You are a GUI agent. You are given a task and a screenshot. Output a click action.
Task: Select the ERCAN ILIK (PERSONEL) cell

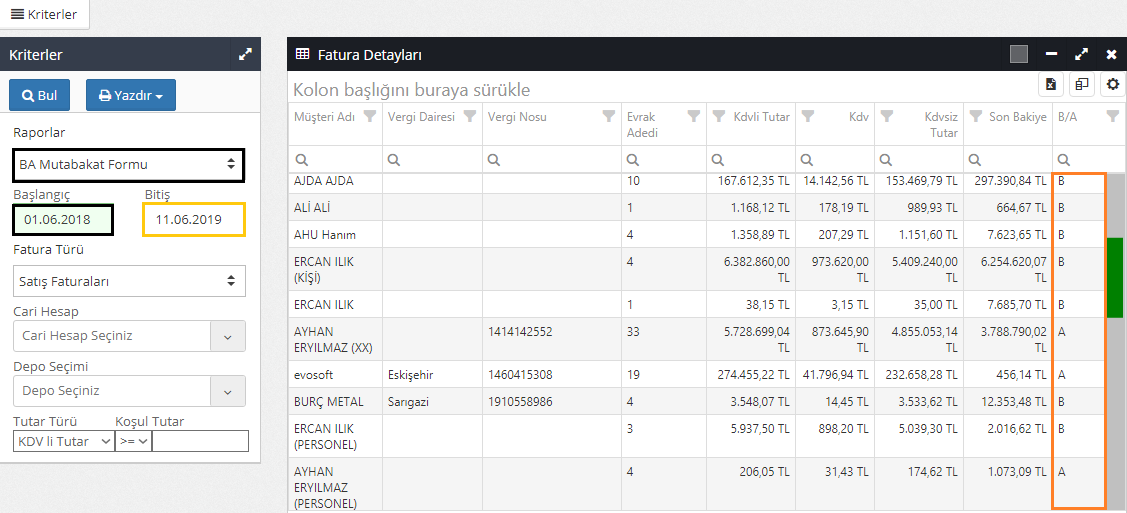point(335,436)
